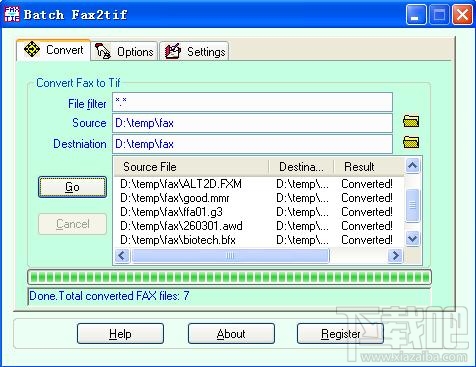Screen dimensions: 476x367
Task: Click the Destina... column header
Action: [301, 167]
